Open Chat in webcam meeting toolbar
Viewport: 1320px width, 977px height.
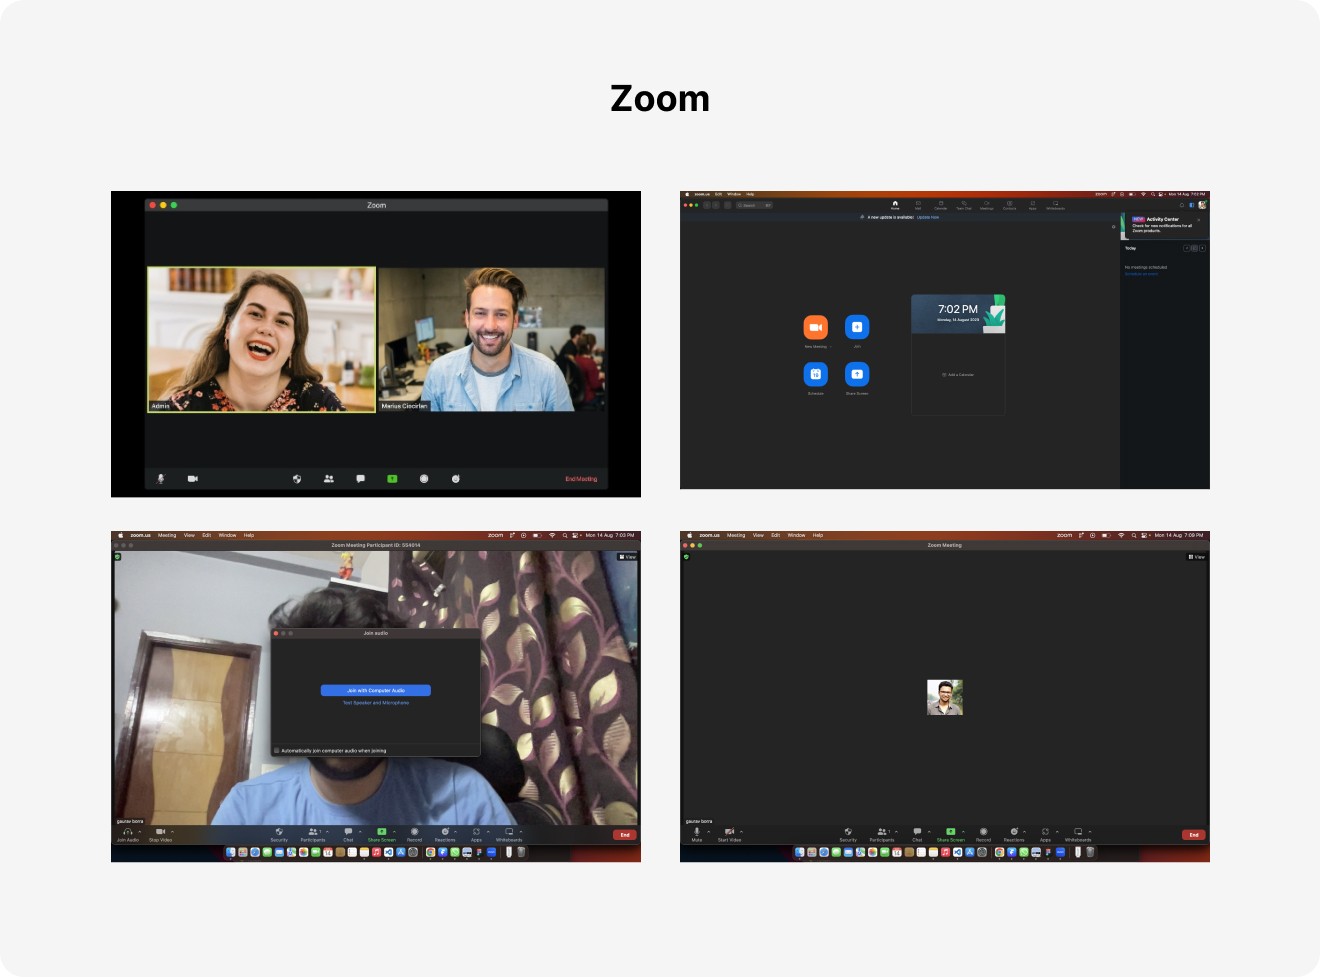[348, 834]
